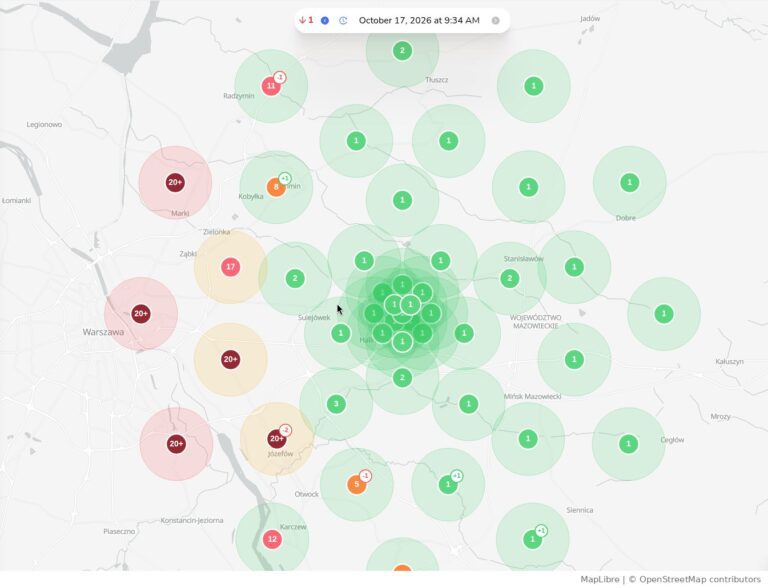The width and height of the screenshot is (768, 588).
Task: Click the Zielonka town label
Action: [x=216, y=232]
